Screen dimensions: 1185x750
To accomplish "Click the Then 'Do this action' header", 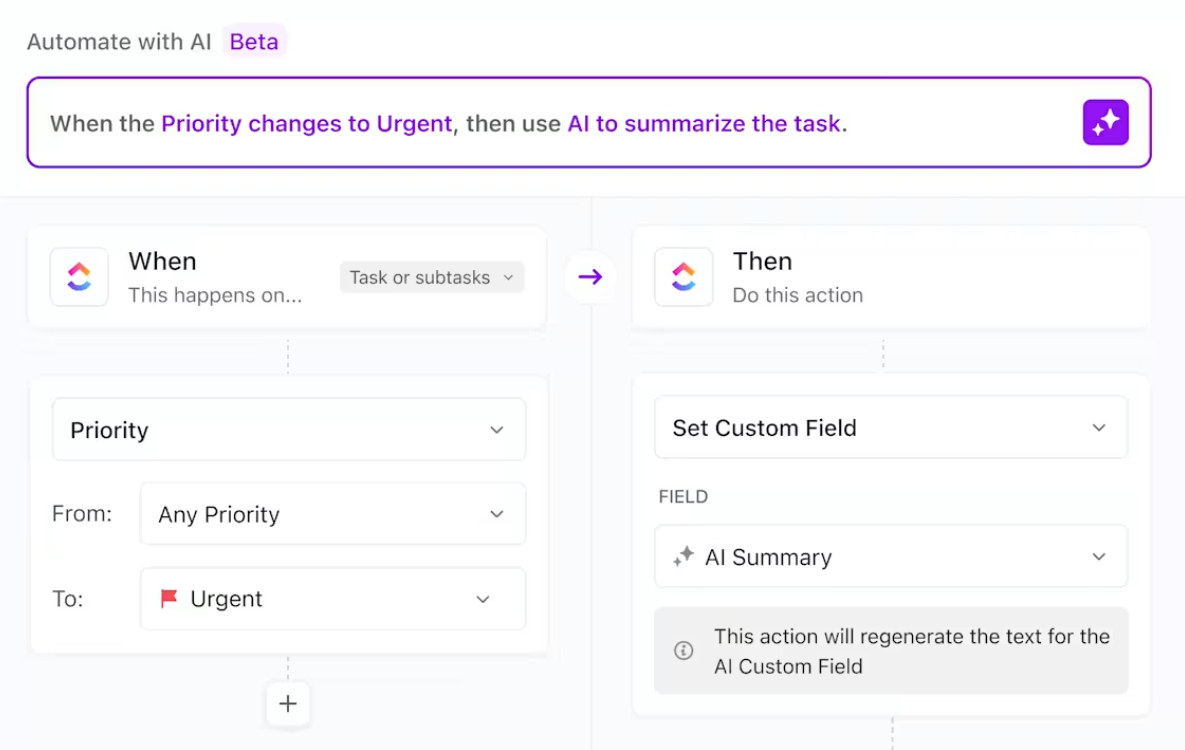I will click(x=797, y=295).
